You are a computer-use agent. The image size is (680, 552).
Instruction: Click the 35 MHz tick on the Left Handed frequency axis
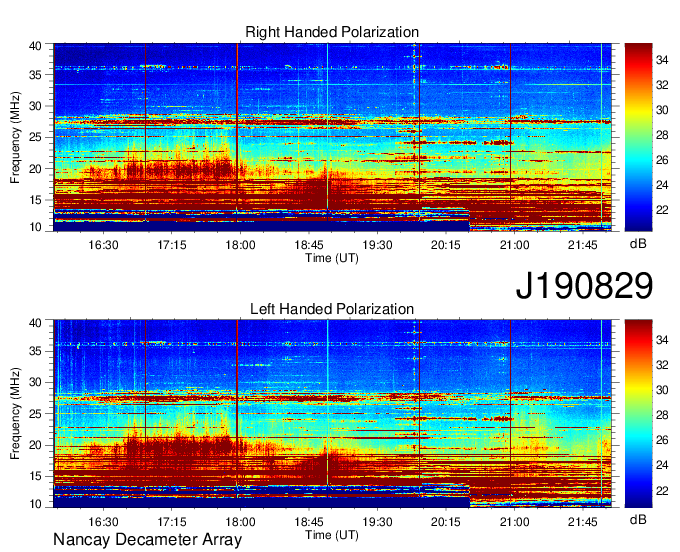point(36,351)
